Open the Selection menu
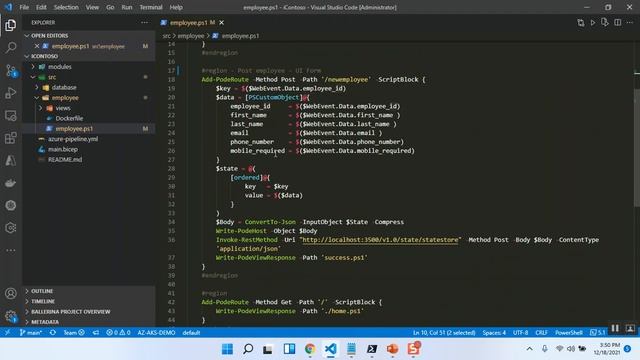The height and width of the screenshot is (360, 640). coord(66,7)
